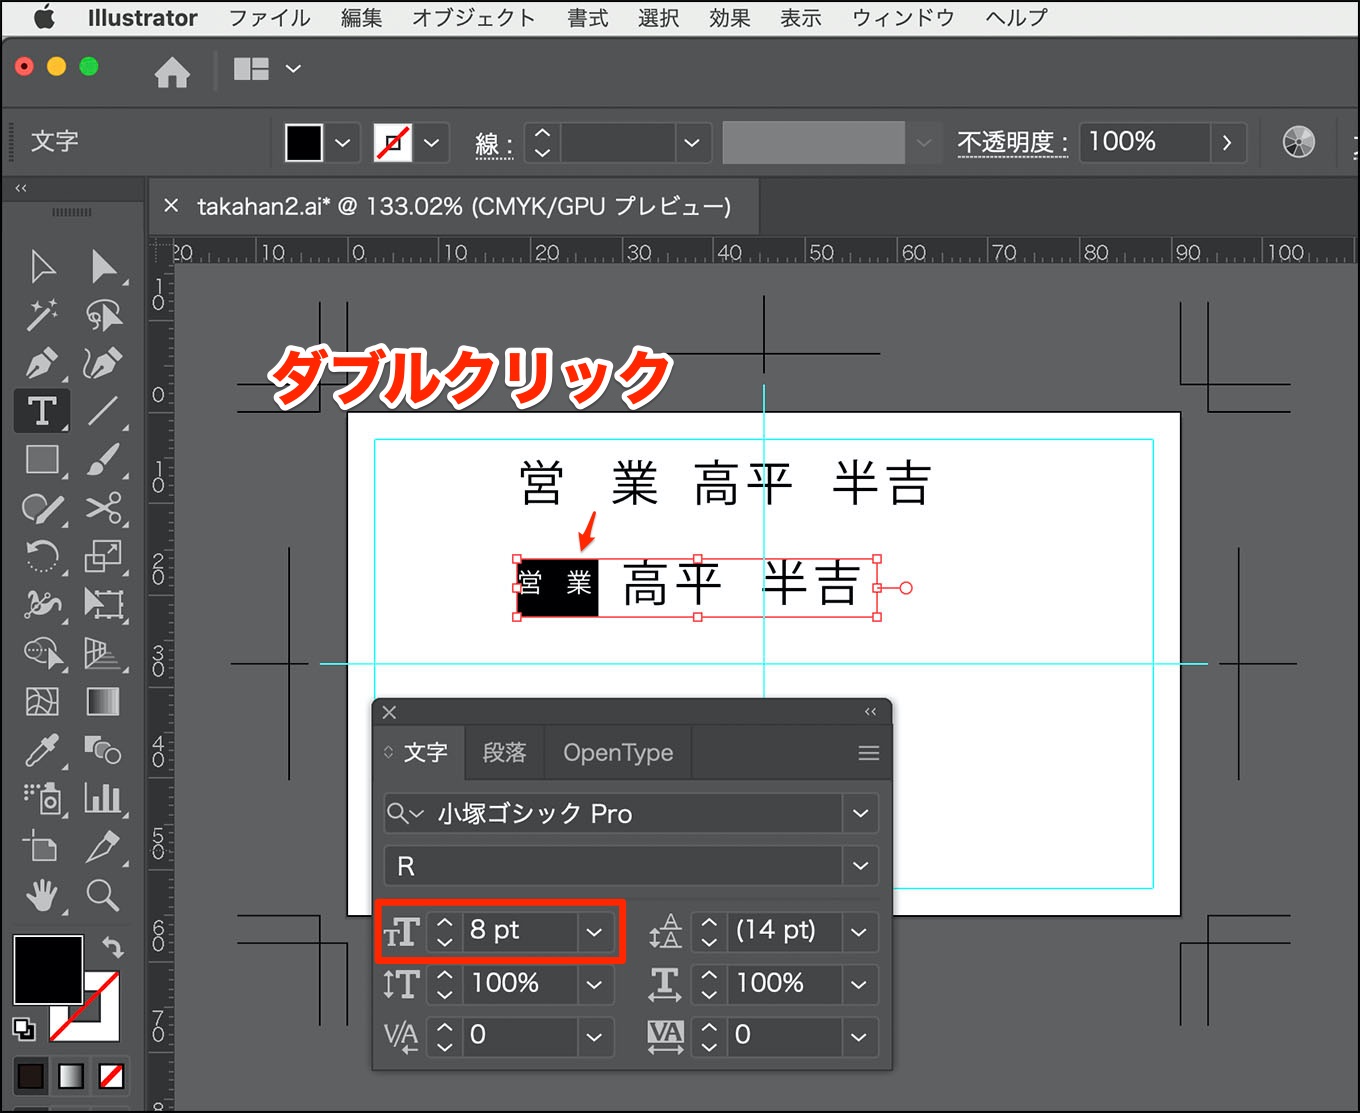Close the character panel
This screenshot has height=1113, width=1360.
click(x=390, y=712)
